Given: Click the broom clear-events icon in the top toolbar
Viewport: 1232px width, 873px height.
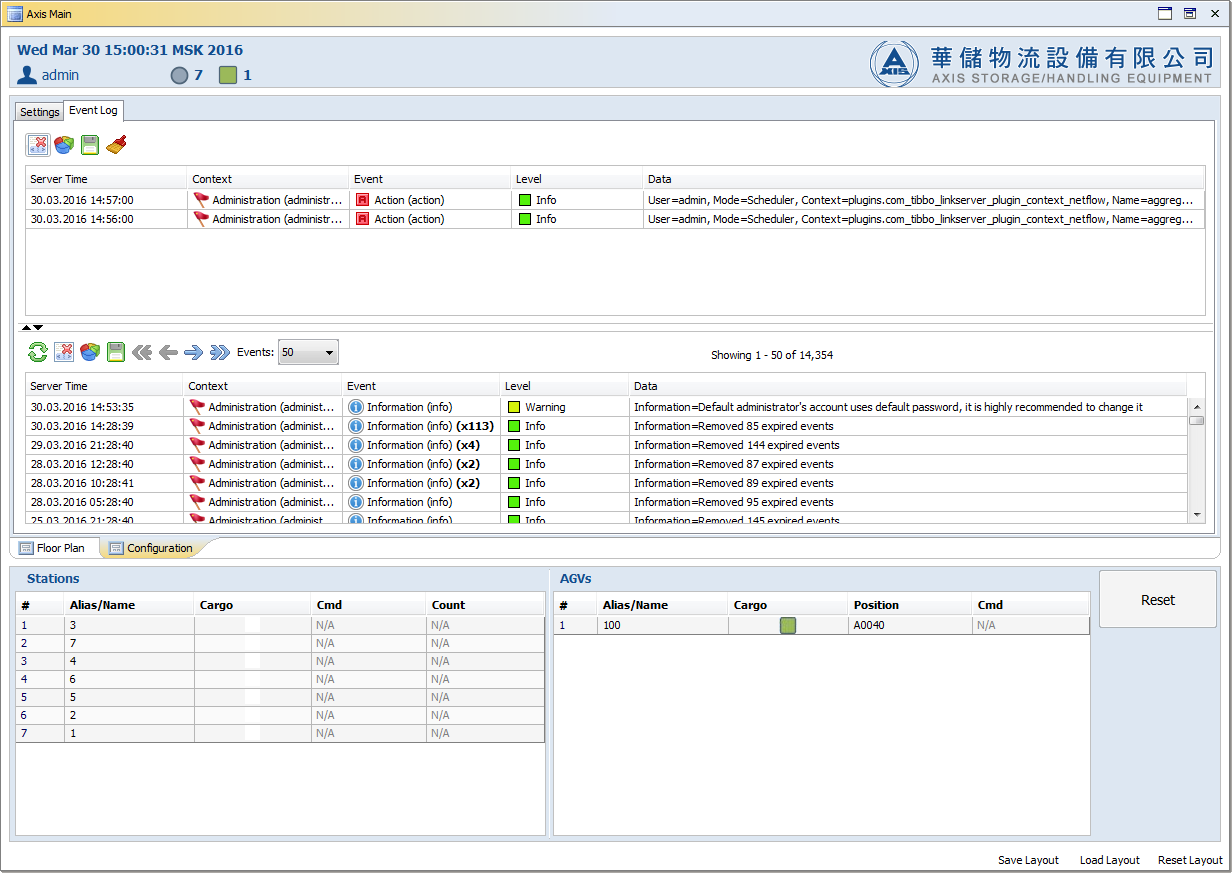Looking at the screenshot, I should pyautogui.click(x=116, y=145).
